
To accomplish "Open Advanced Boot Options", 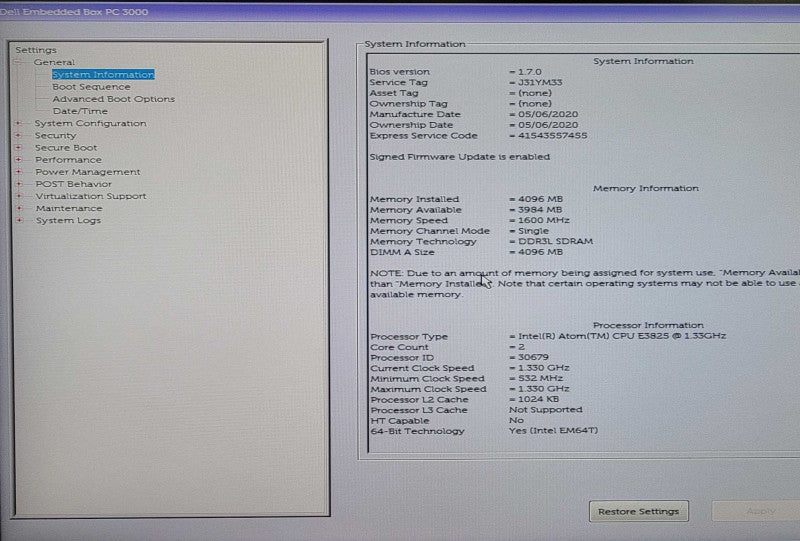I will [113, 99].
